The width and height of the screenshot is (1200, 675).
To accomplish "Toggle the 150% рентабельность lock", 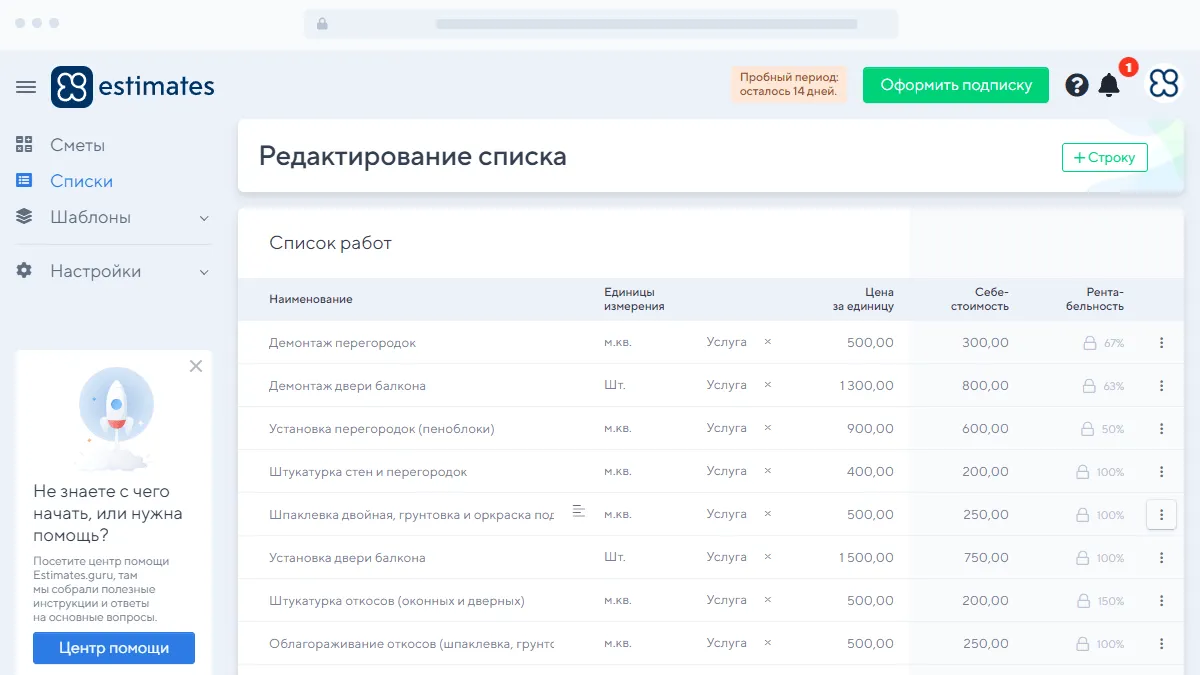I will point(1084,601).
